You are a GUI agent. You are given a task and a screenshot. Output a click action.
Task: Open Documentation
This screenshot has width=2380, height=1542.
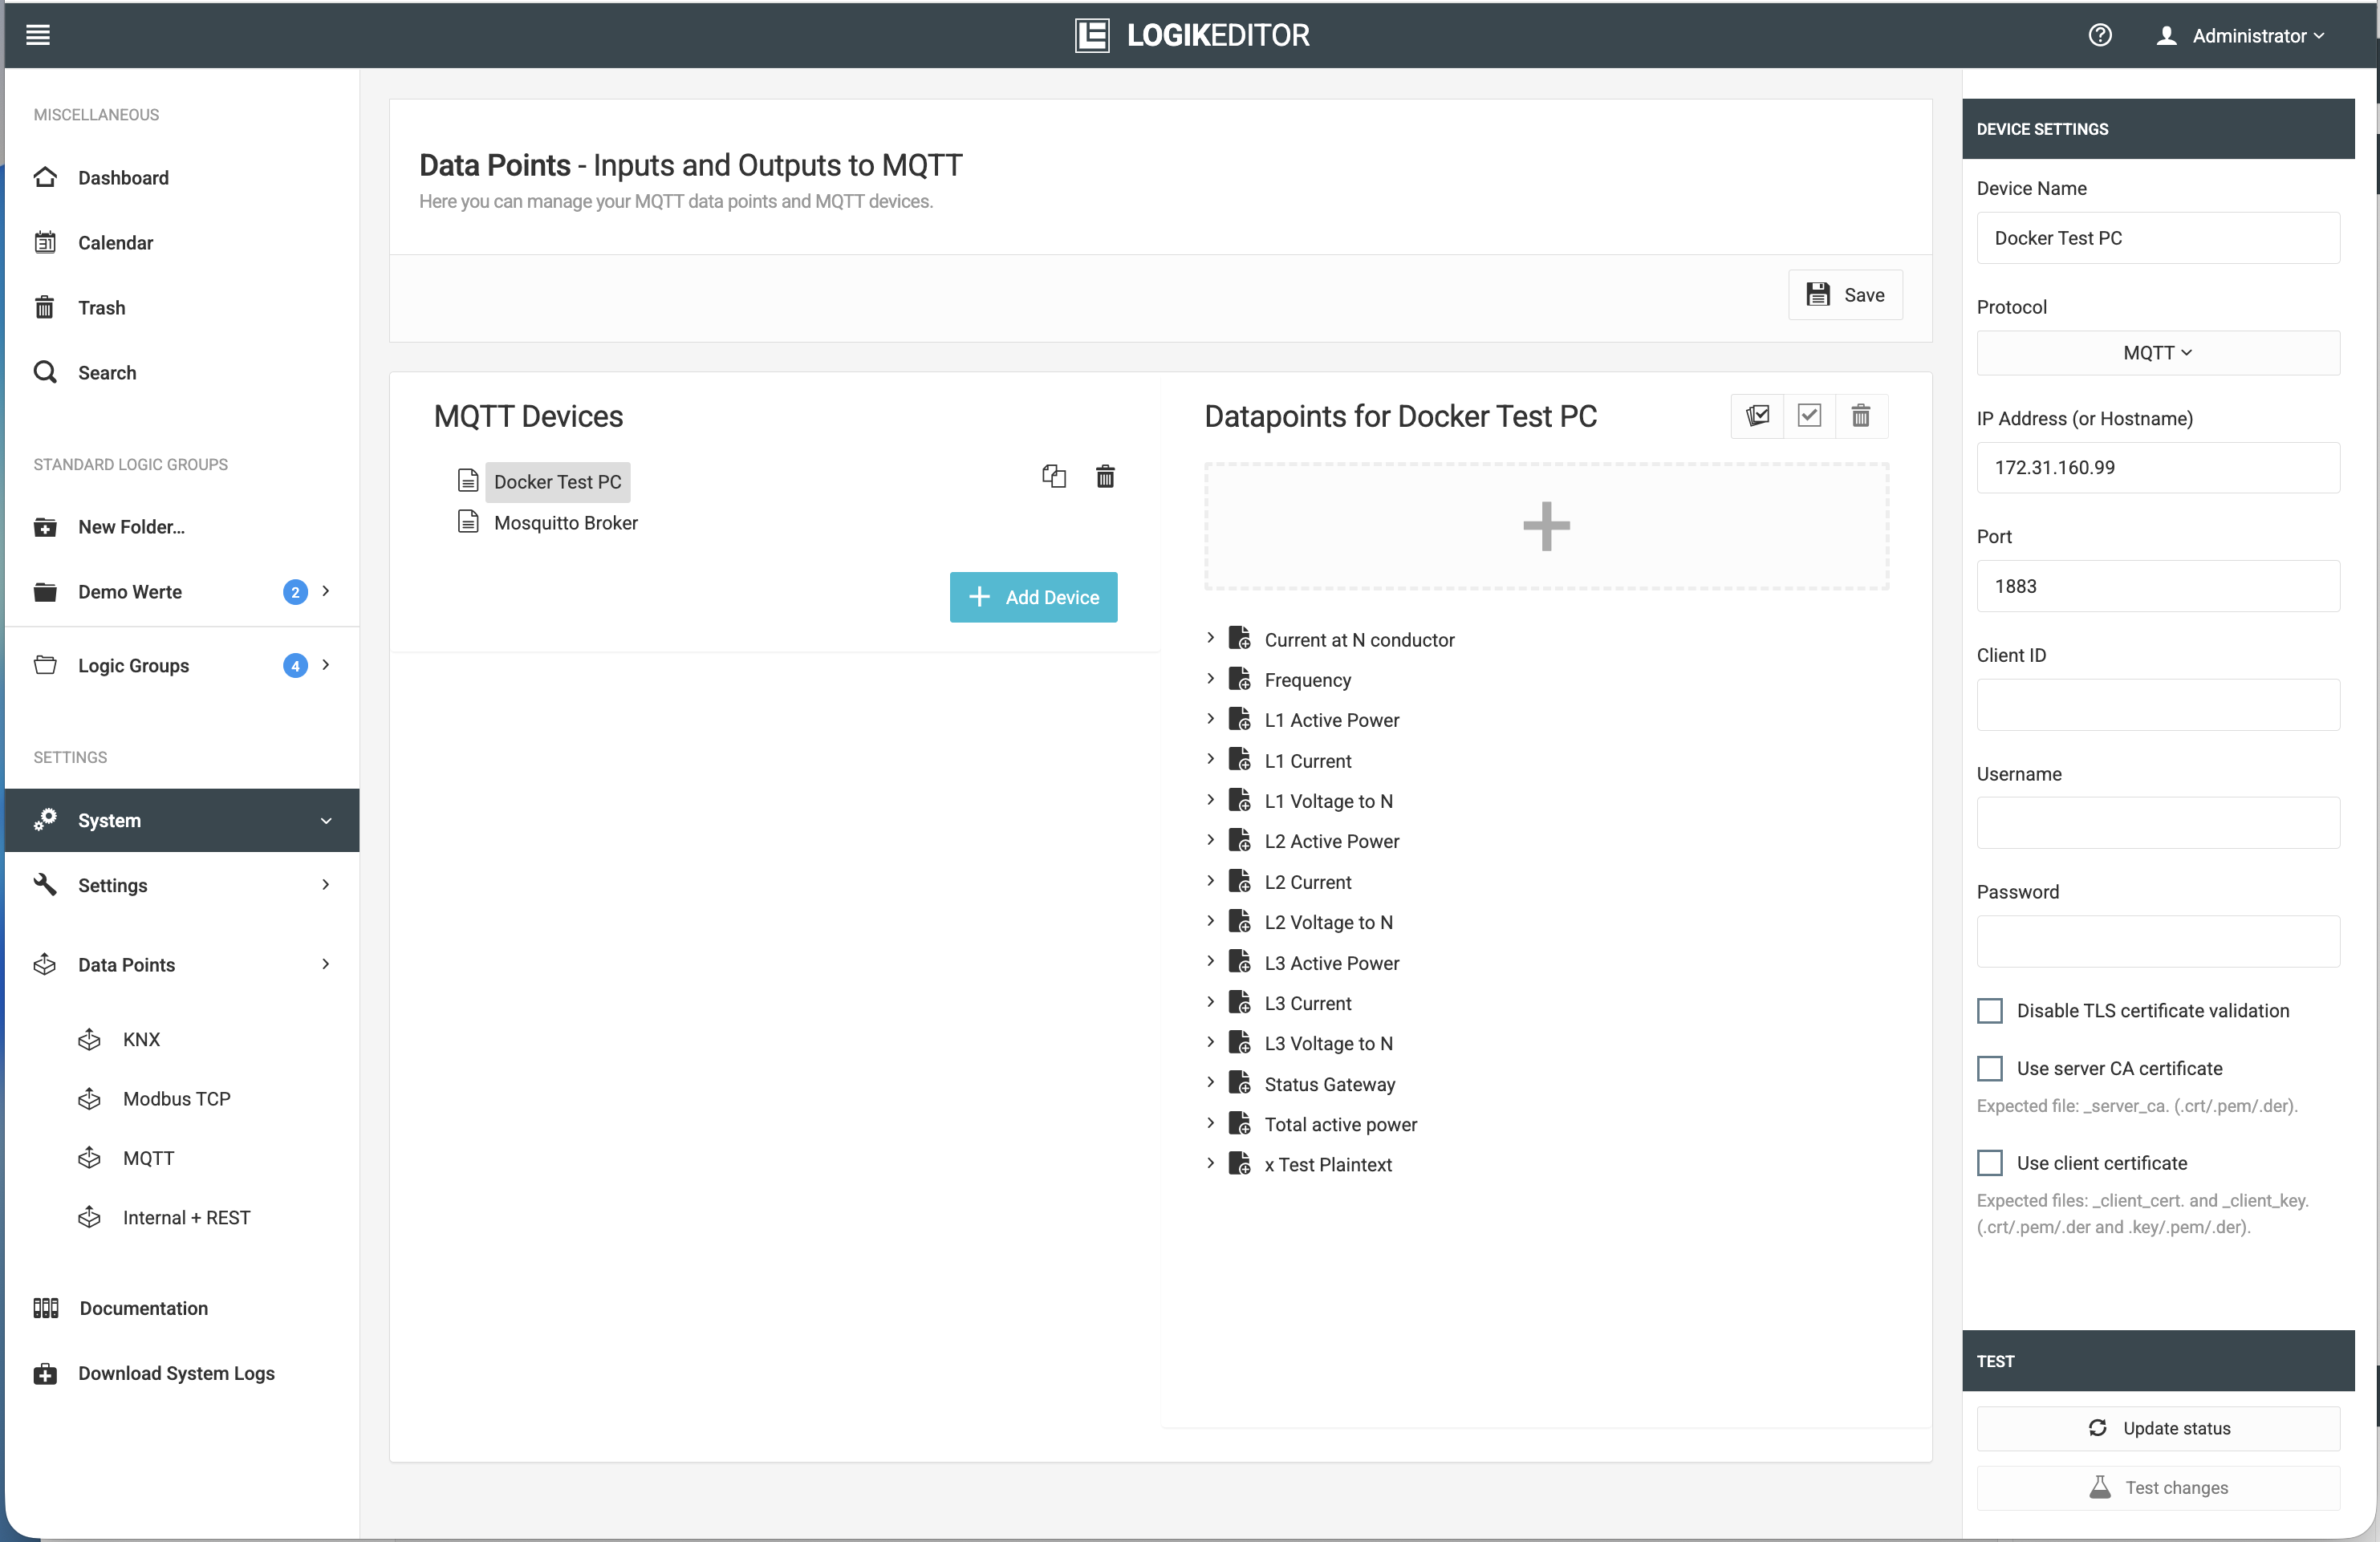click(x=143, y=1308)
